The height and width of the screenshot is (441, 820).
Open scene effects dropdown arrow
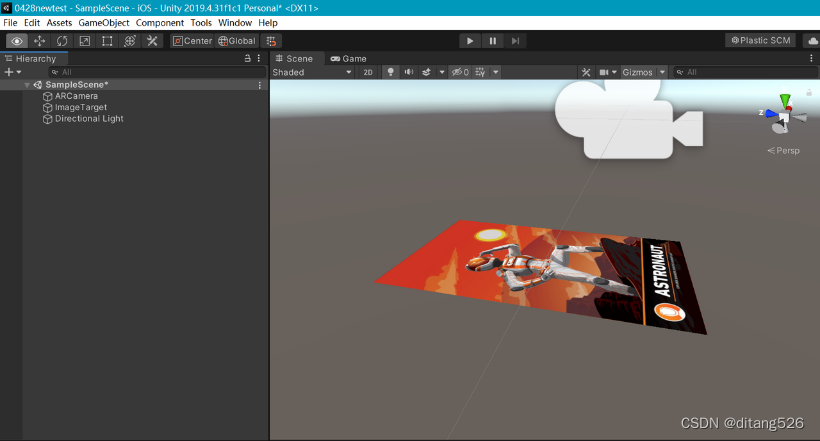pyautogui.click(x=441, y=72)
